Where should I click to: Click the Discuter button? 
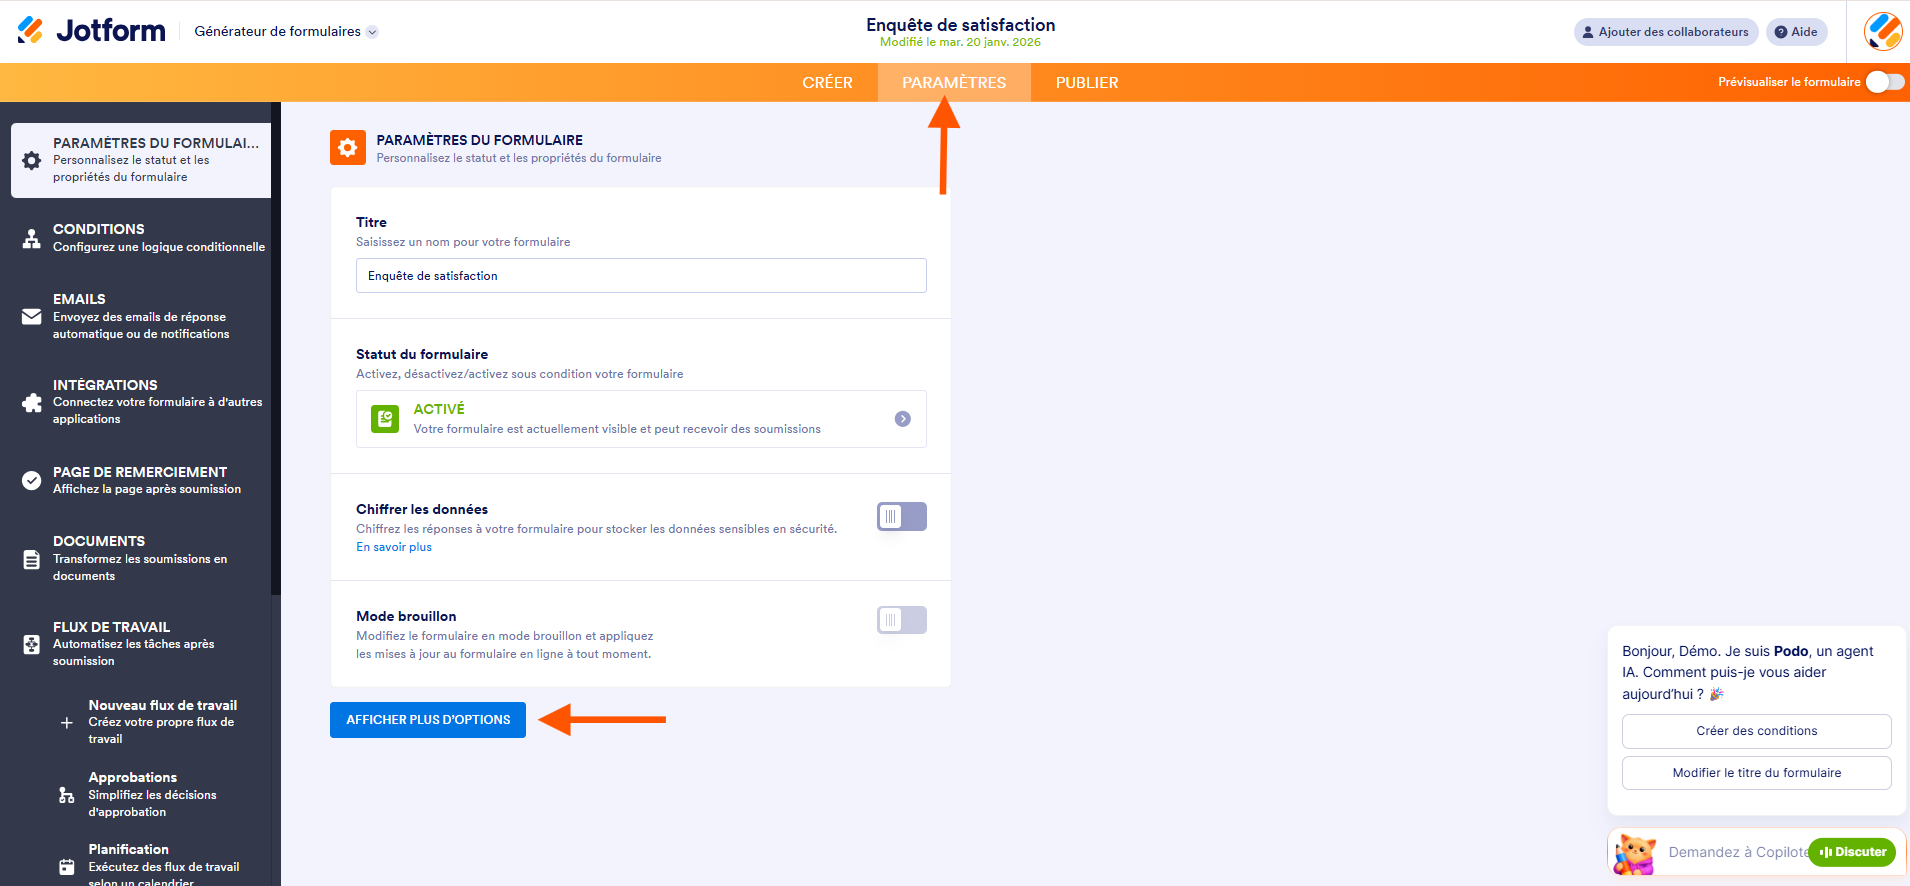click(1852, 852)
